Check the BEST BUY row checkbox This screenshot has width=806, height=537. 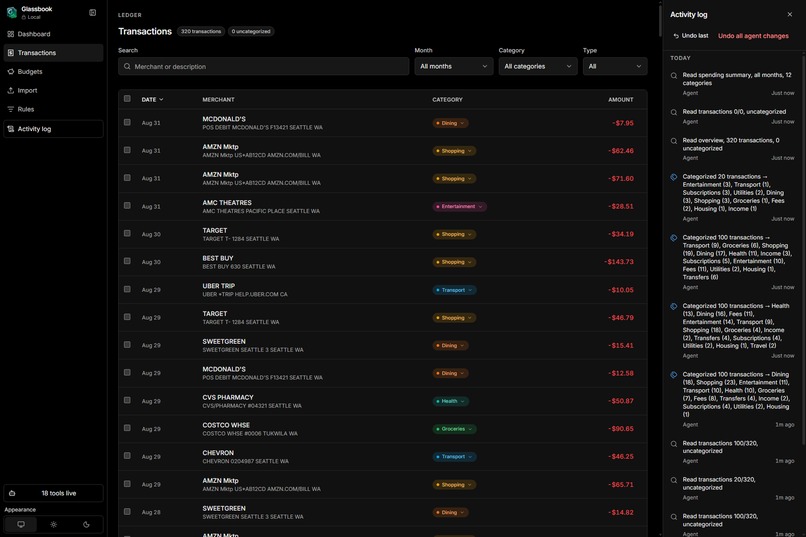127,261
